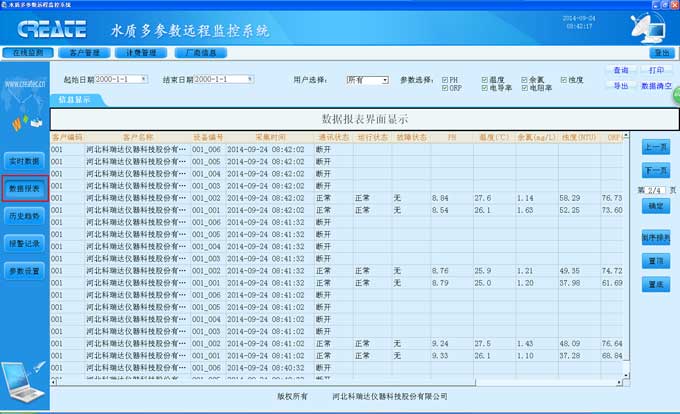Go to next page with 下一页 button

coord(655,172)
